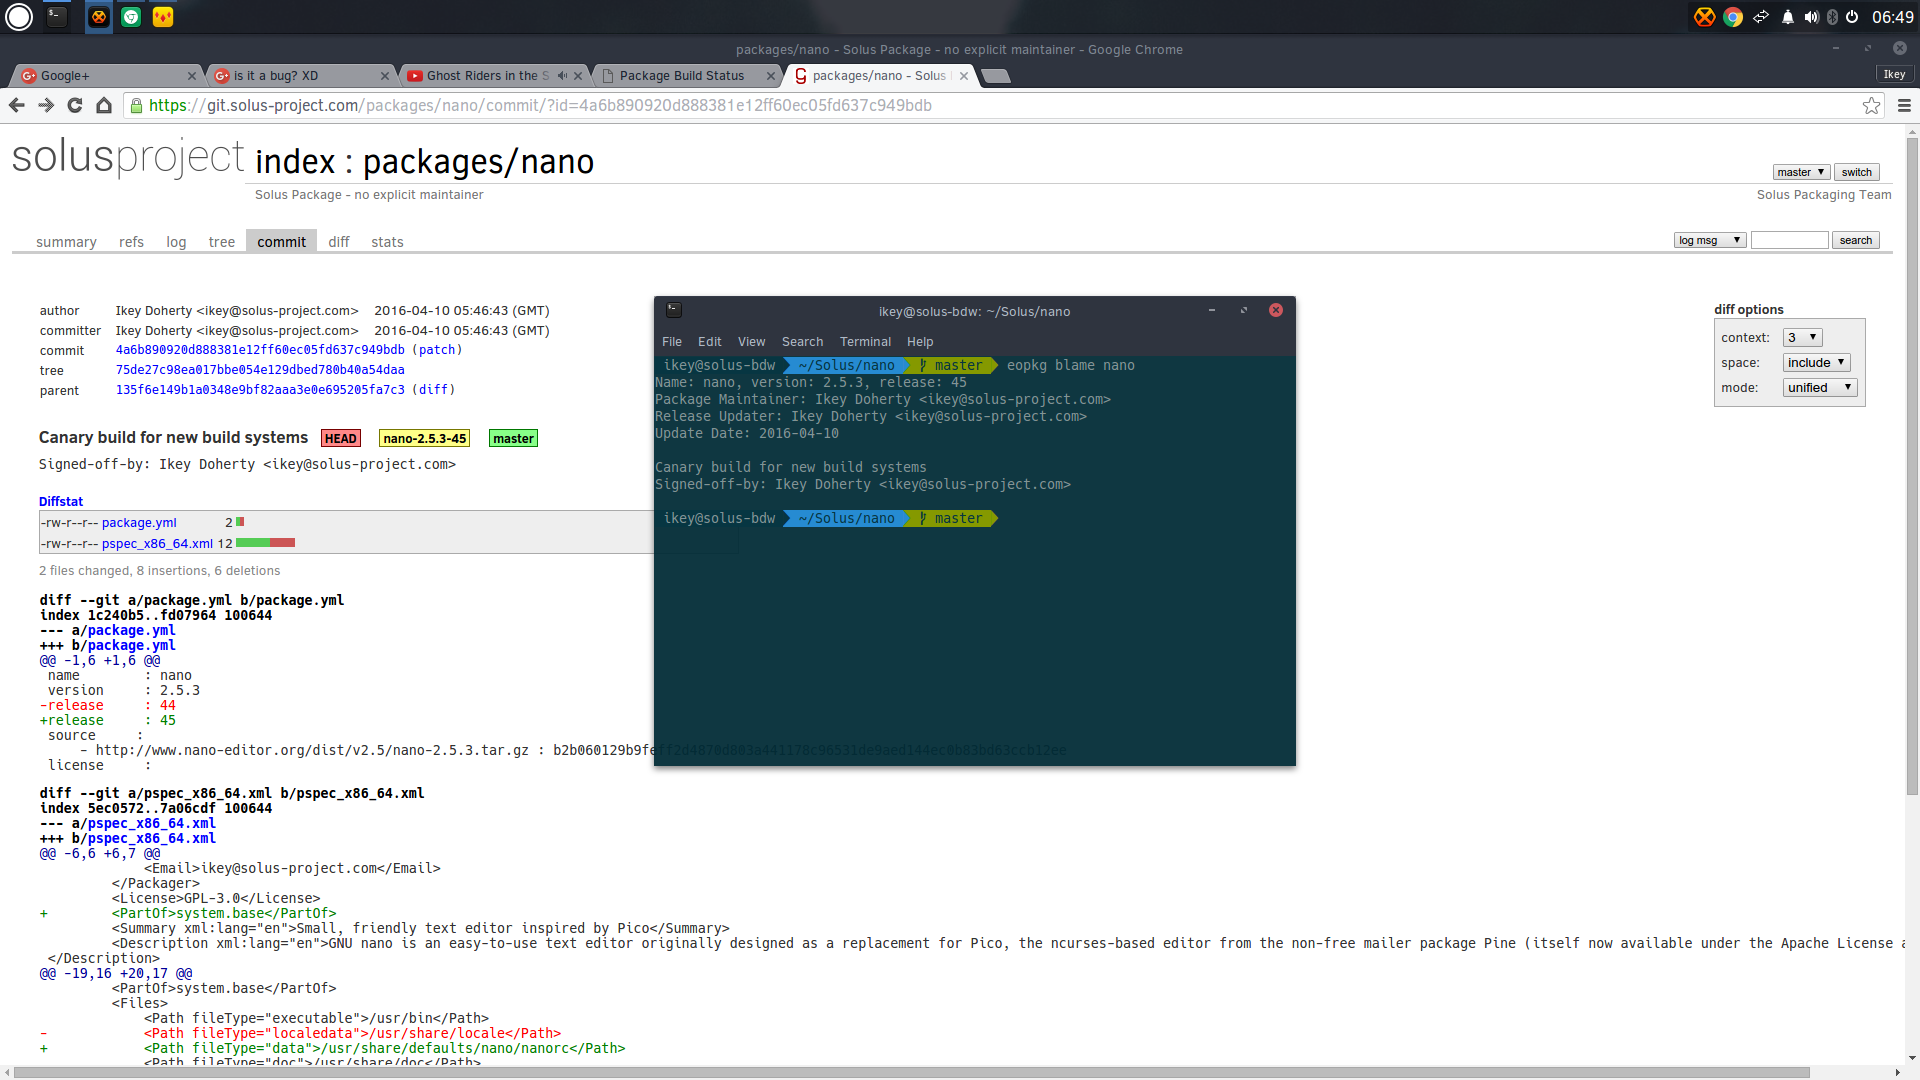View the green padlock site info

(137, 105)
